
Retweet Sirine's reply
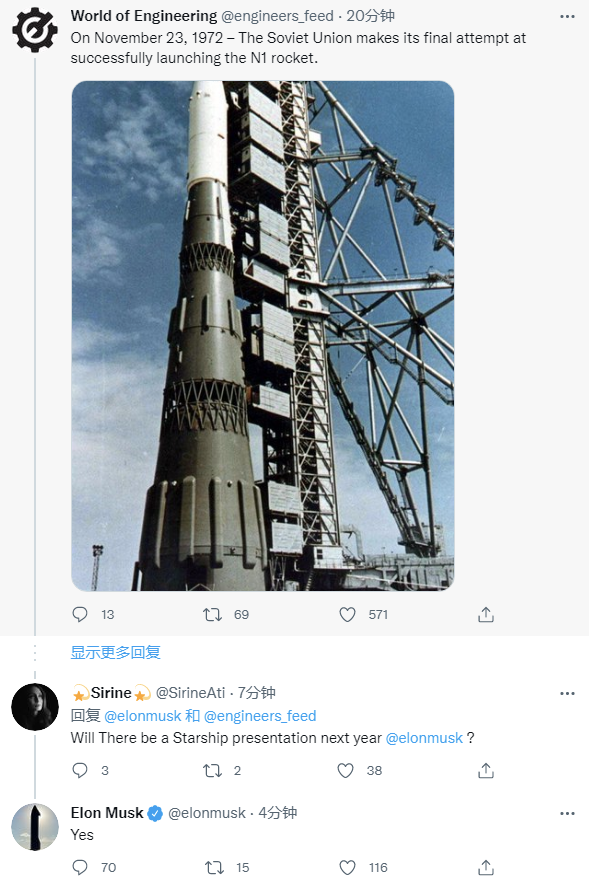[213, 770]
